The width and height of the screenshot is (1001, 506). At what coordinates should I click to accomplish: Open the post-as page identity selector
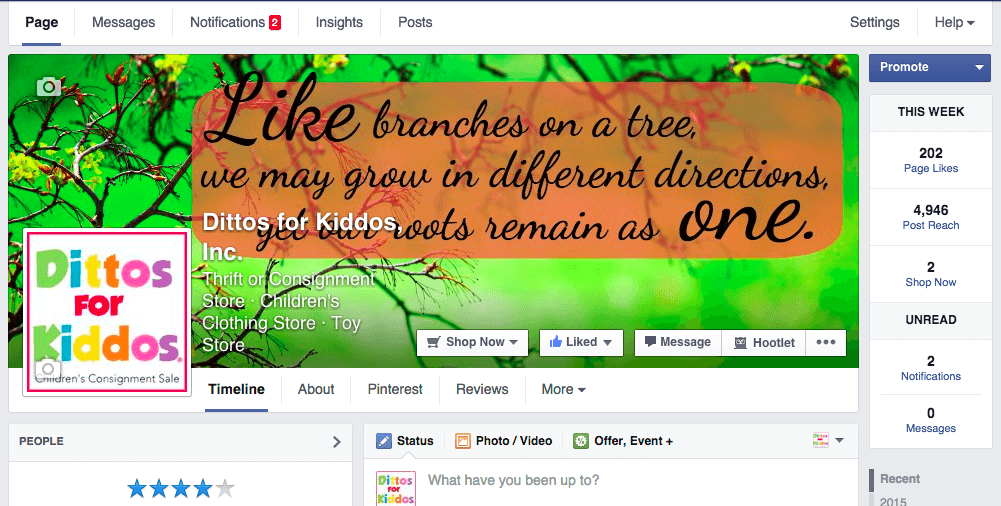(x=828, y=440)
